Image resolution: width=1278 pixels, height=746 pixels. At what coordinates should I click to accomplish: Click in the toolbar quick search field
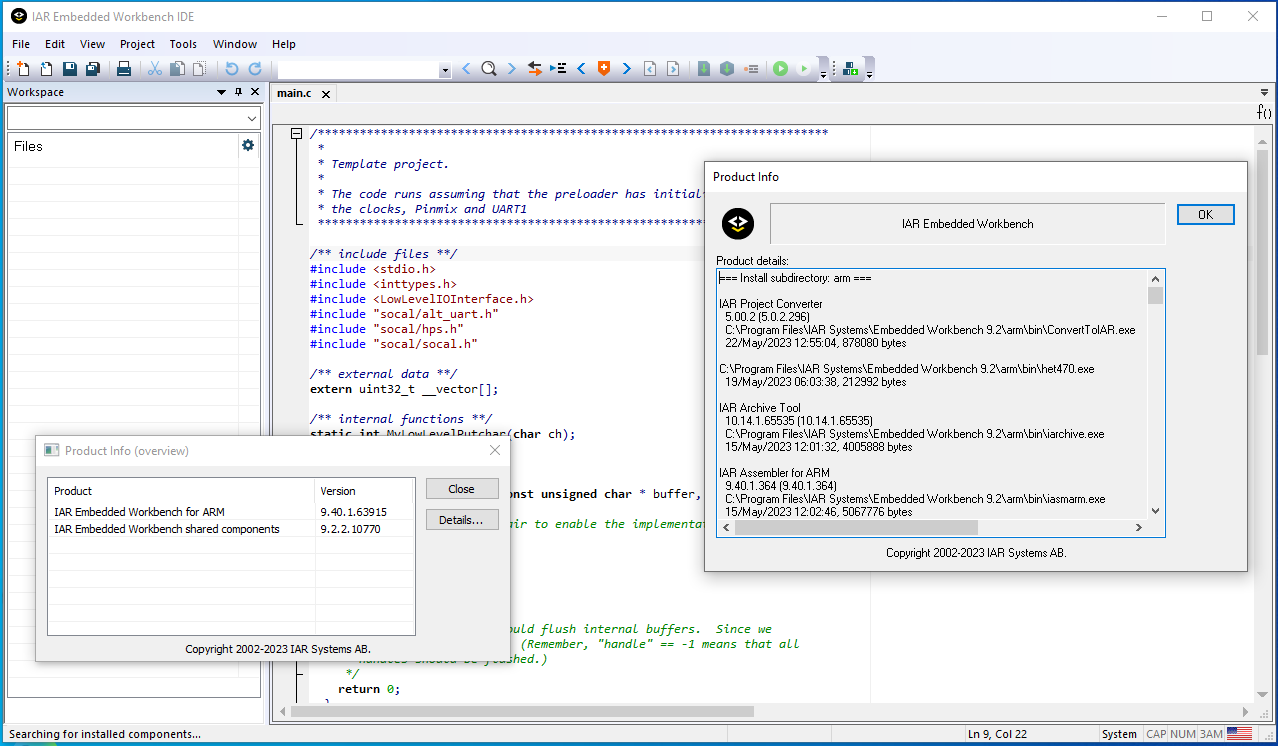[358, 70]
